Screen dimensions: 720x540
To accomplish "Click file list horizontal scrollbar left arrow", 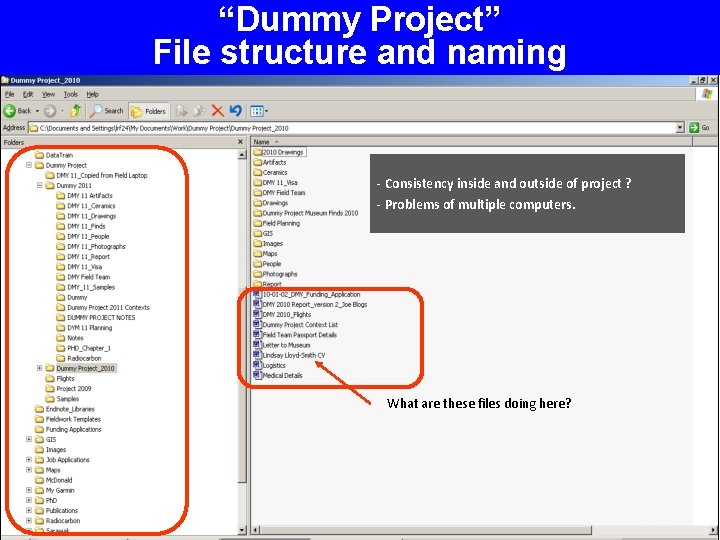I will click(256, 530).
